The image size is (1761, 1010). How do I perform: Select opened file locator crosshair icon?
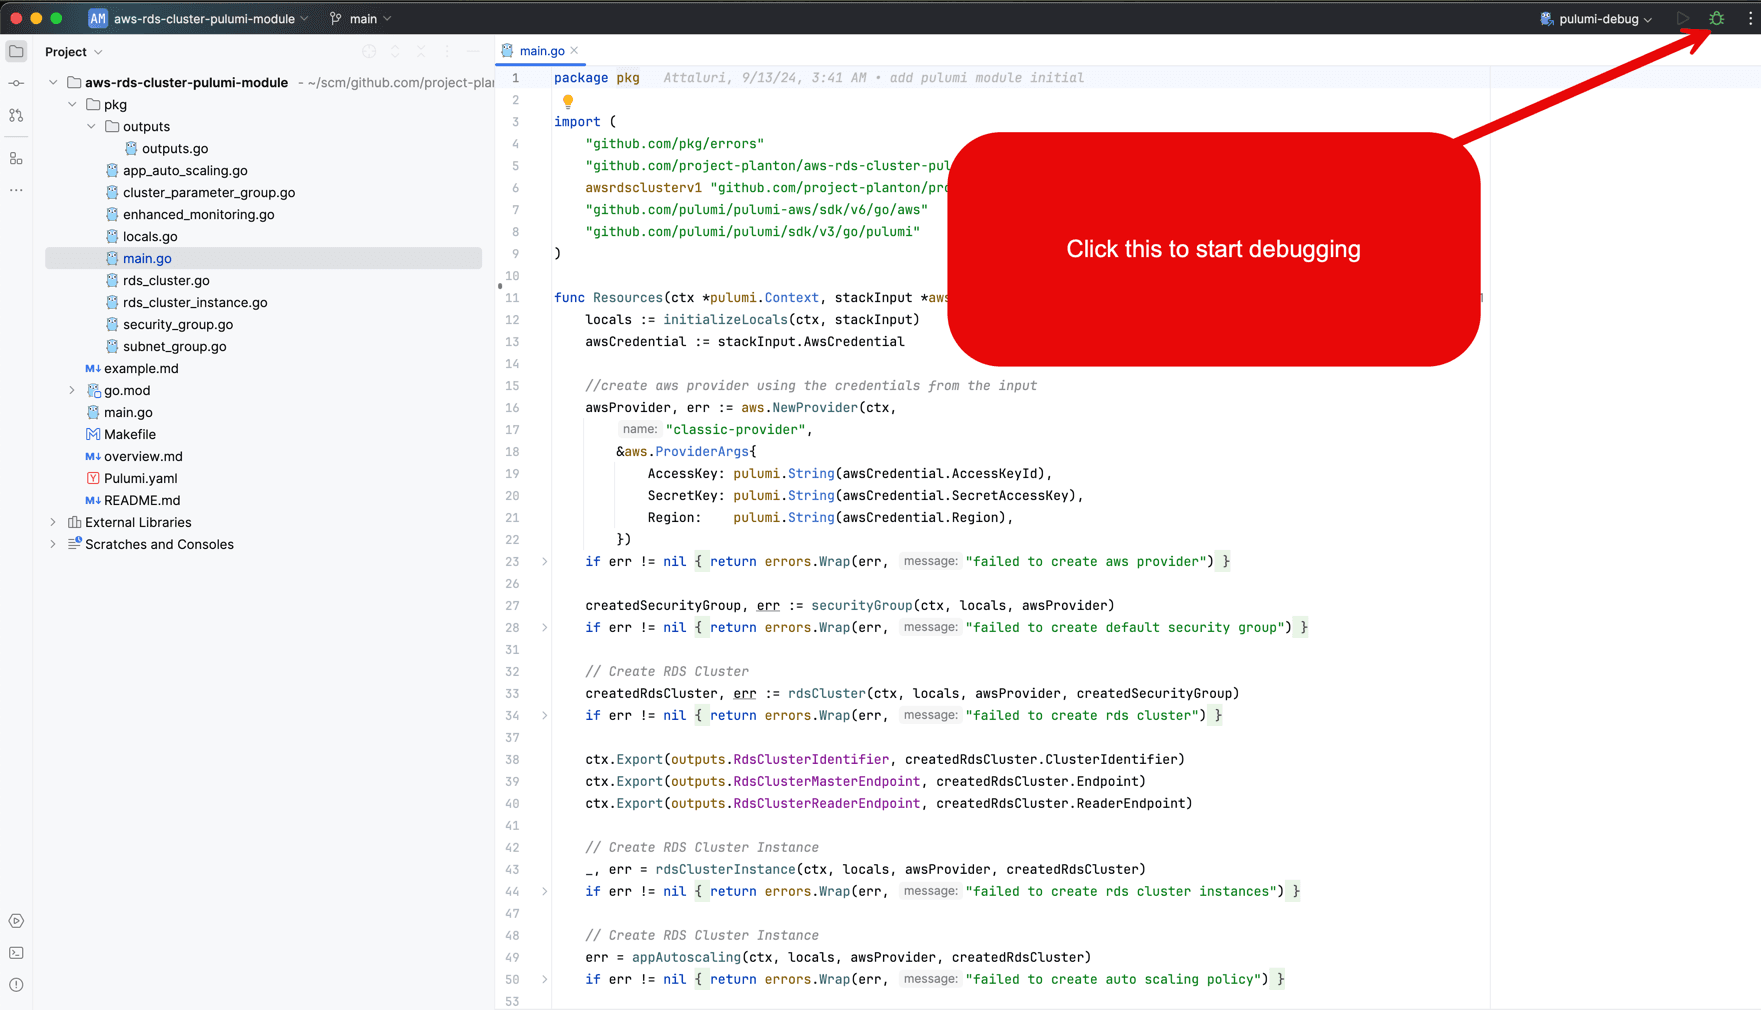point(369,52)
